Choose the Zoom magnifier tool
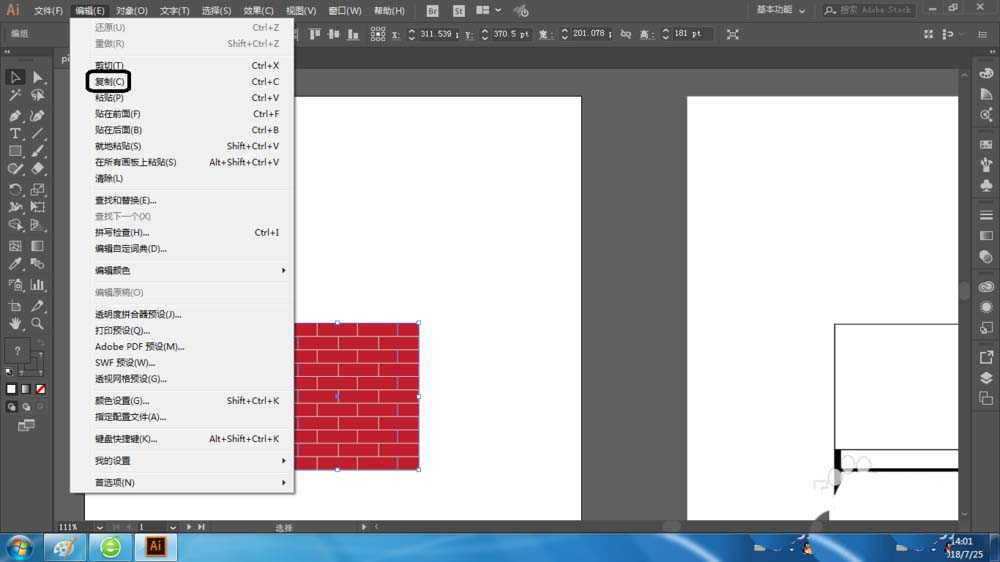The image size is (1000, 562). tap(37, 324)
